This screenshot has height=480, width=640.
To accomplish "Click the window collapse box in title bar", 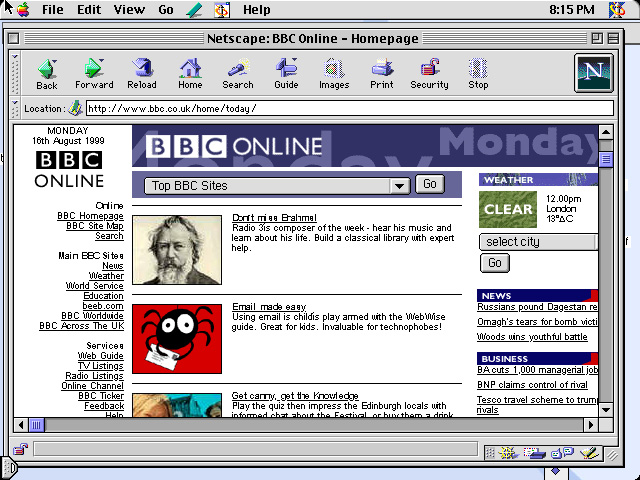I will point(613,38).
